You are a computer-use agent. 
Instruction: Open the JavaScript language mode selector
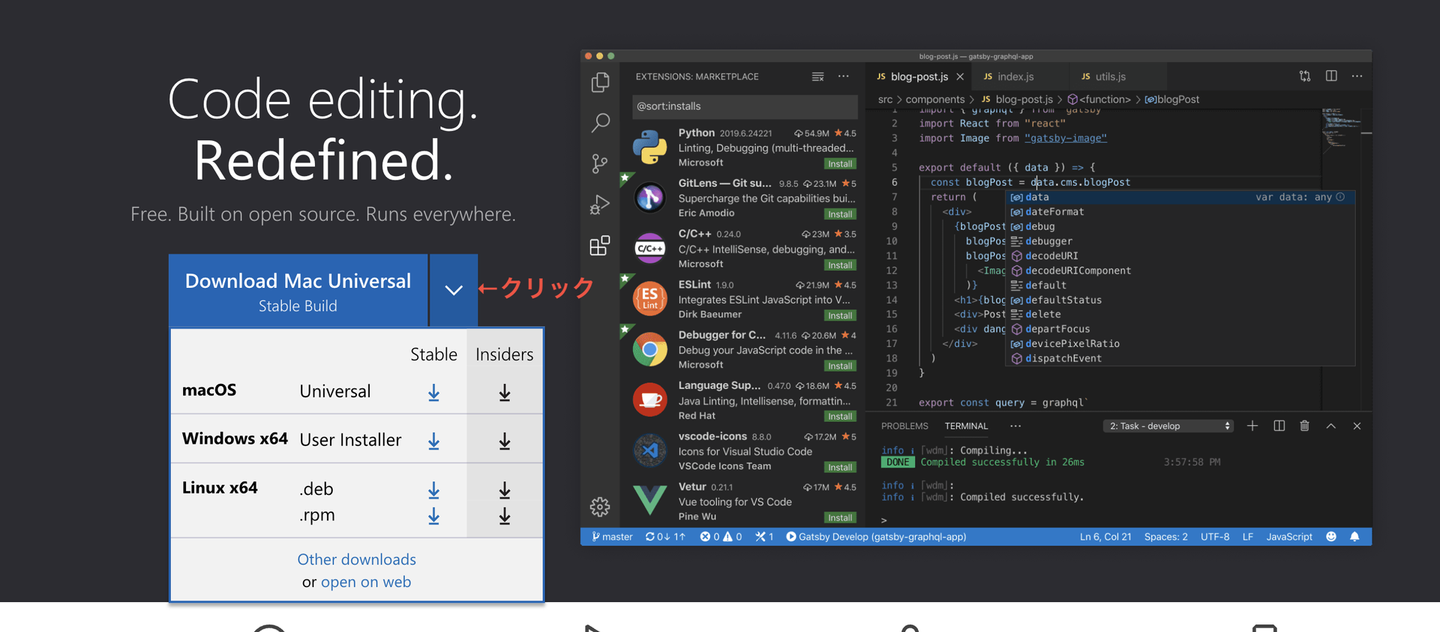click(1289, 537)
